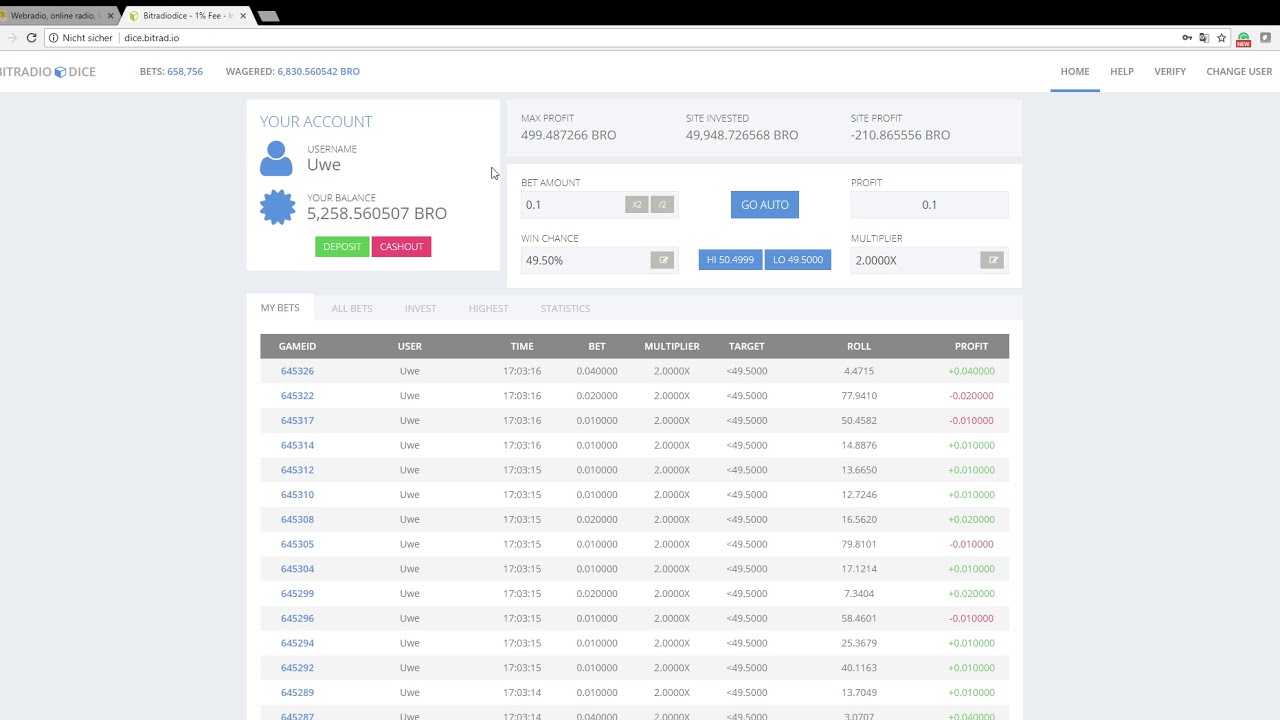Open game ID 645304 link
Image resolution: width=1280 pixels, height=720 pixels.
pos(297,569)
